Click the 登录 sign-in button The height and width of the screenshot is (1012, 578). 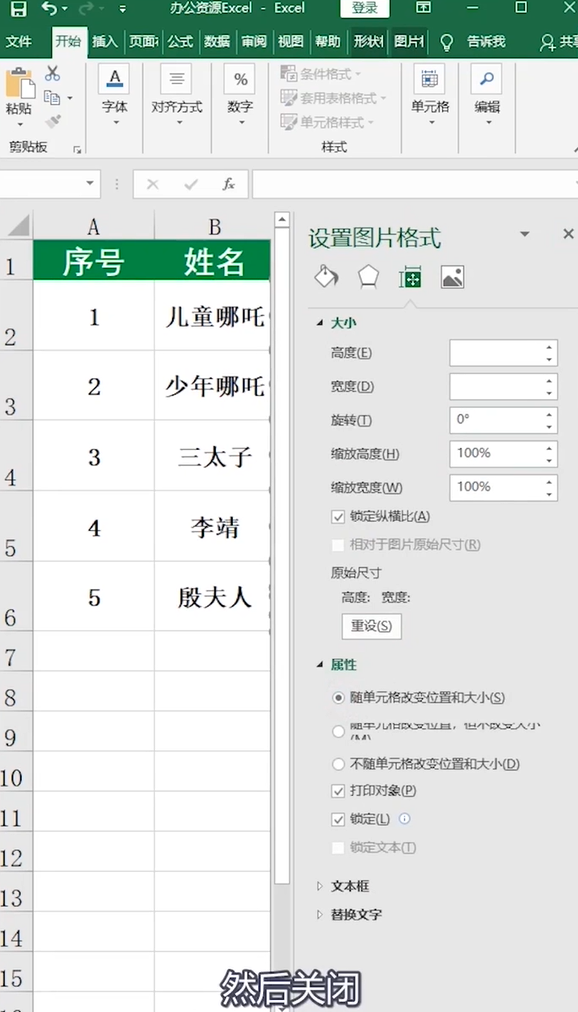click(x=364, y=8)
